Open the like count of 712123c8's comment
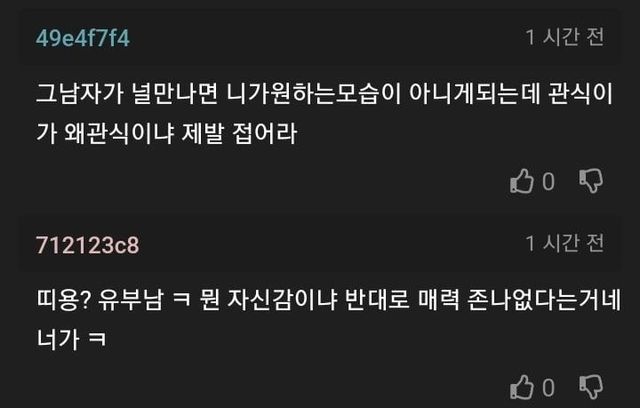 point(549,388)
